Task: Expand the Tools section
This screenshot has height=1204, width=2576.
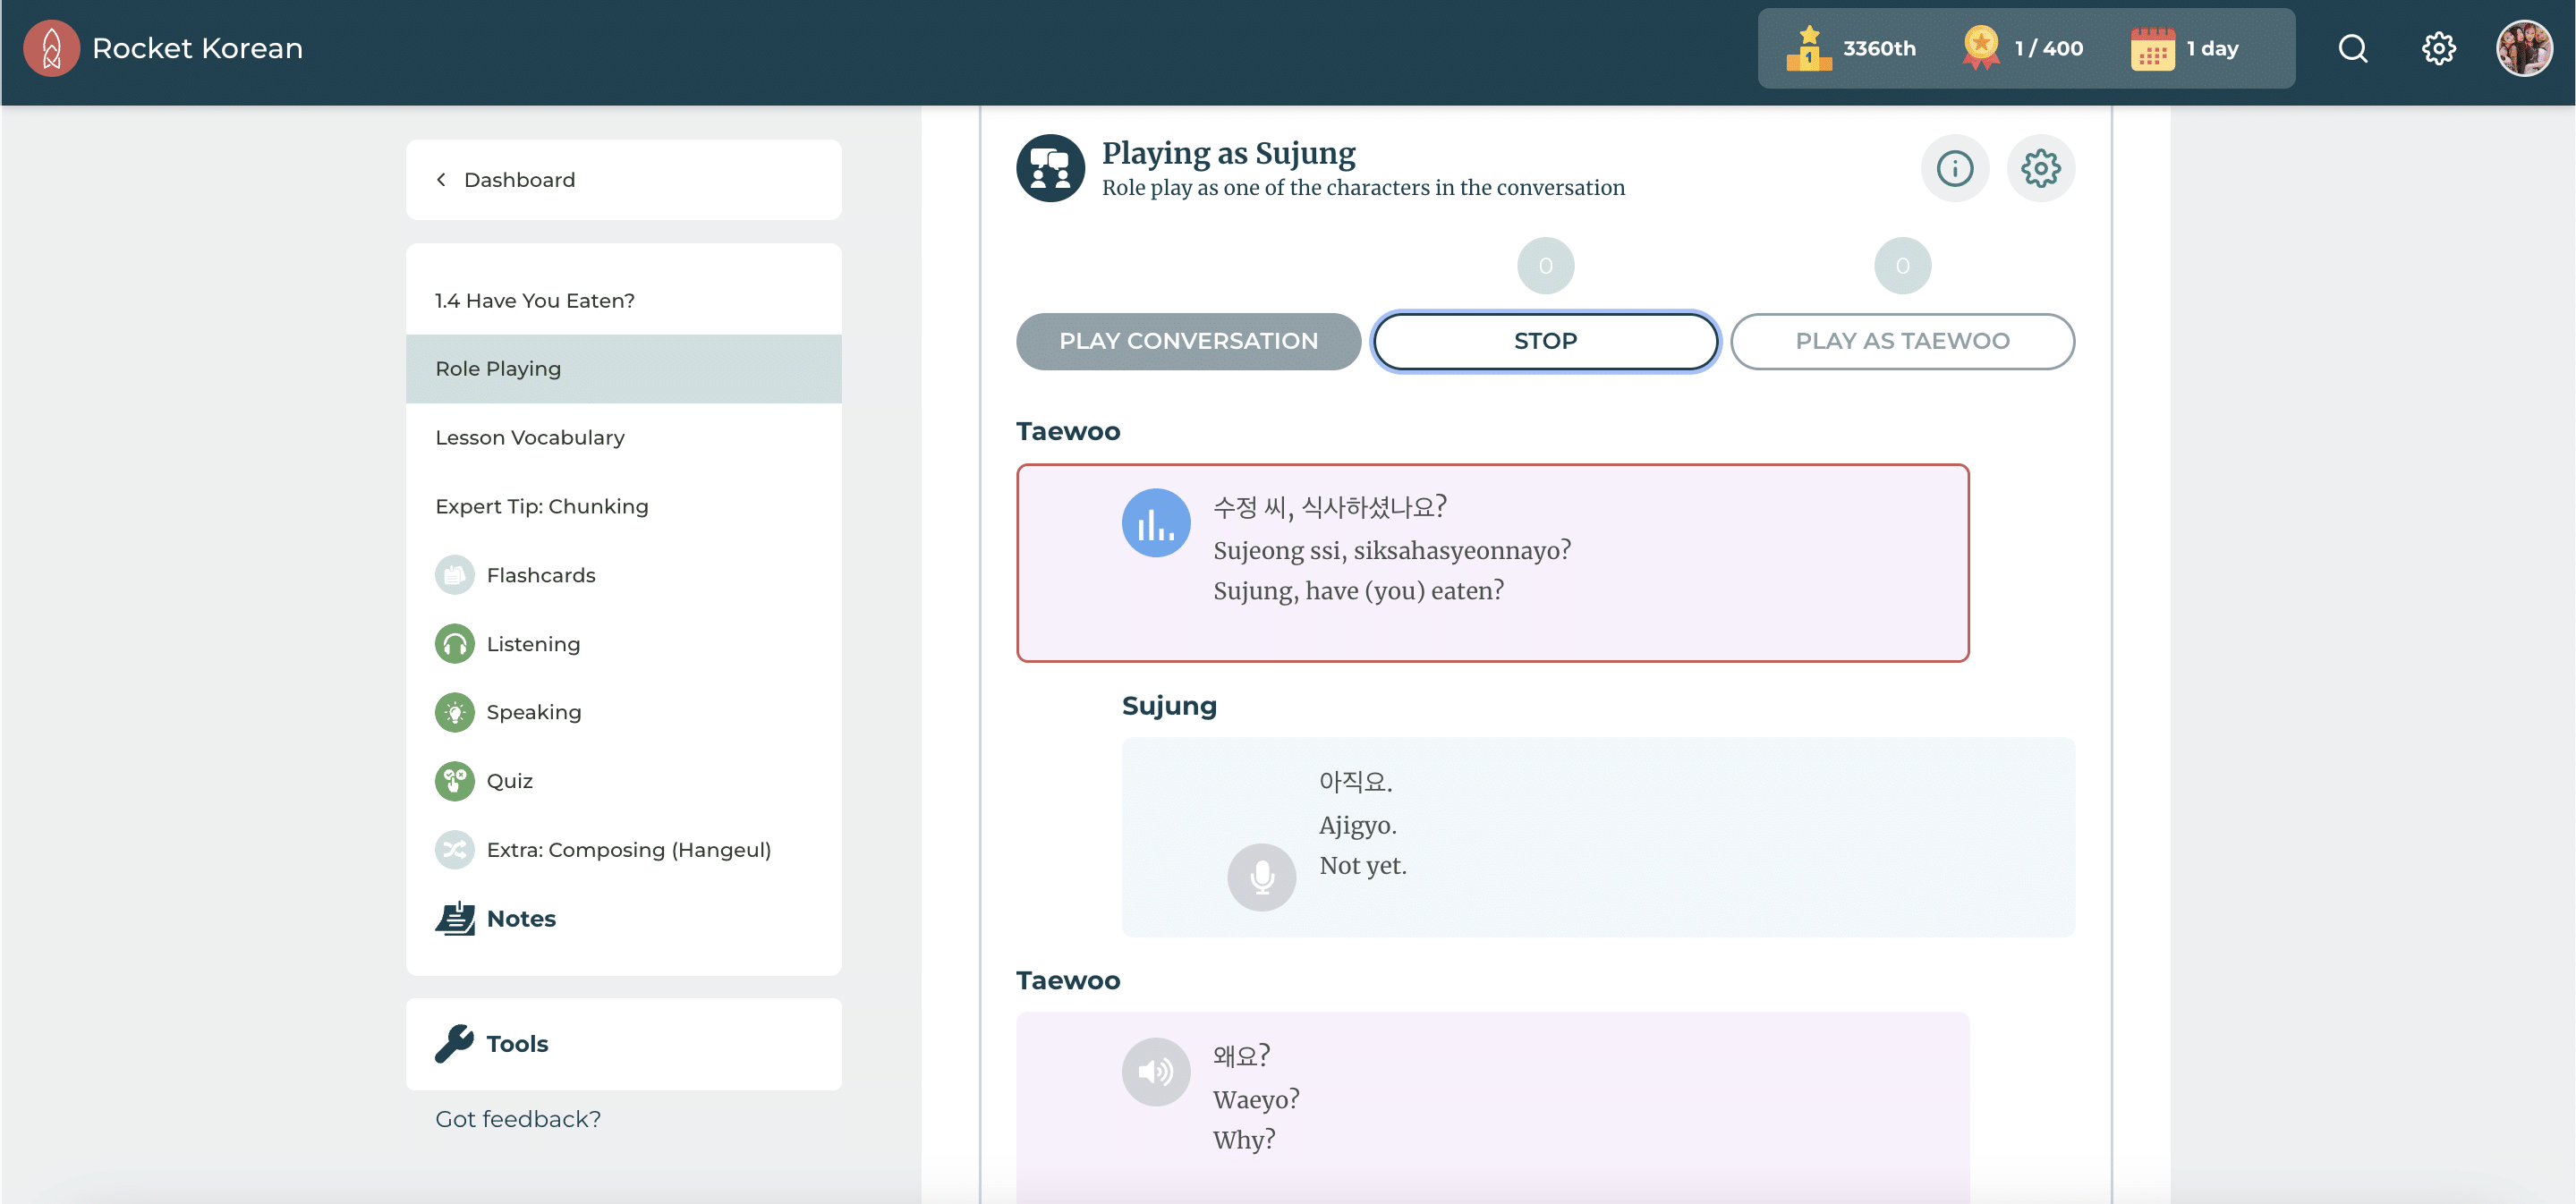Action: coord(516,1044)
